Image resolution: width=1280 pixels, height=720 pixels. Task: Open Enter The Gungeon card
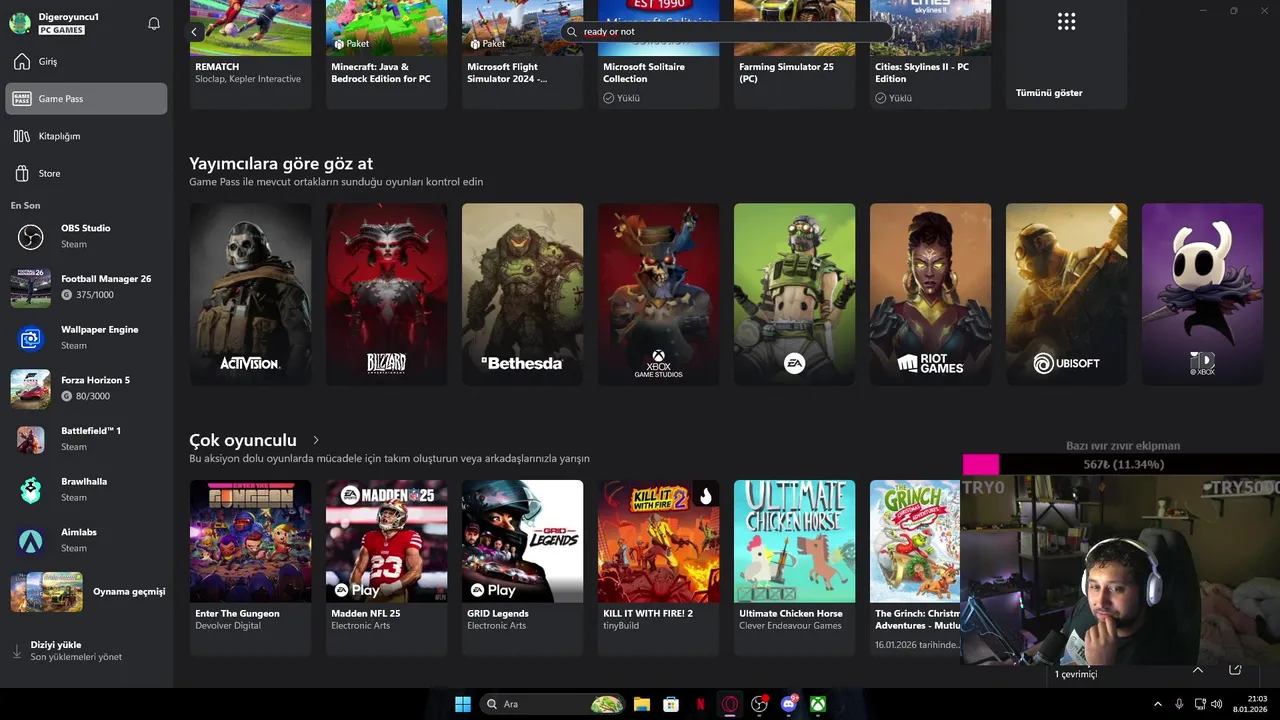[x=250, y=567]
